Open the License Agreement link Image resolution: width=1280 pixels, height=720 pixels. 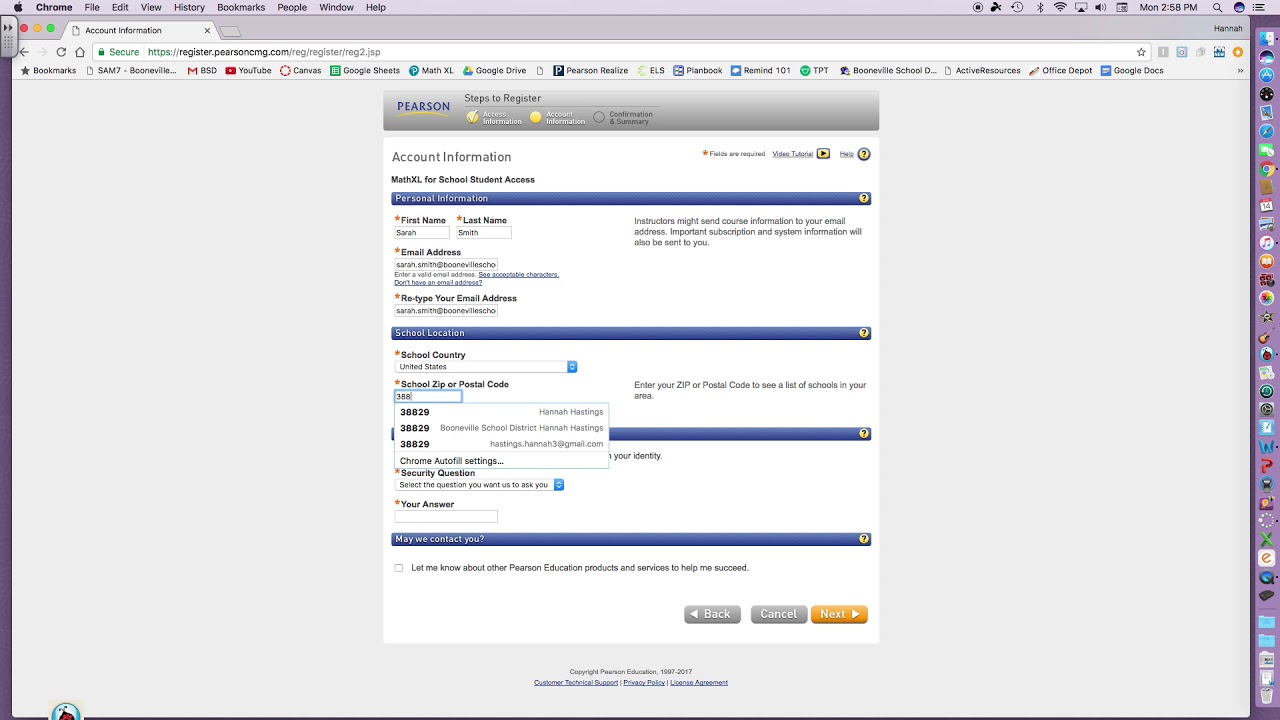(x=699, y=683)
